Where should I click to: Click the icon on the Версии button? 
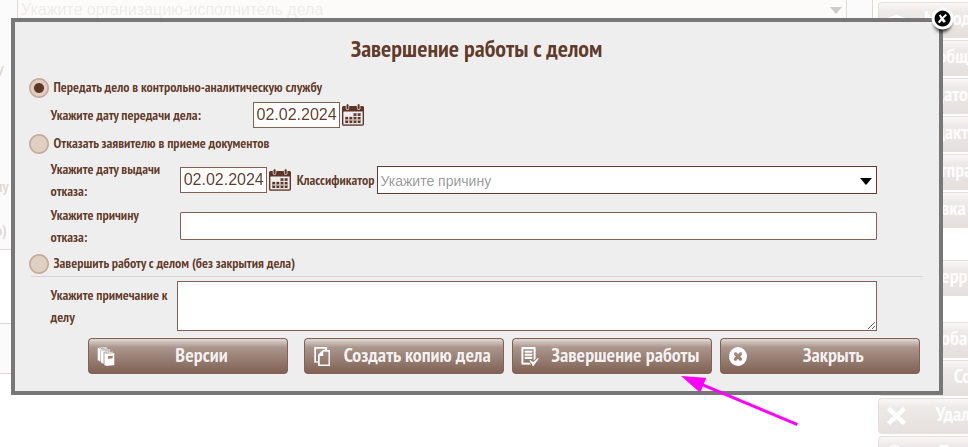(x=106, y=356)
